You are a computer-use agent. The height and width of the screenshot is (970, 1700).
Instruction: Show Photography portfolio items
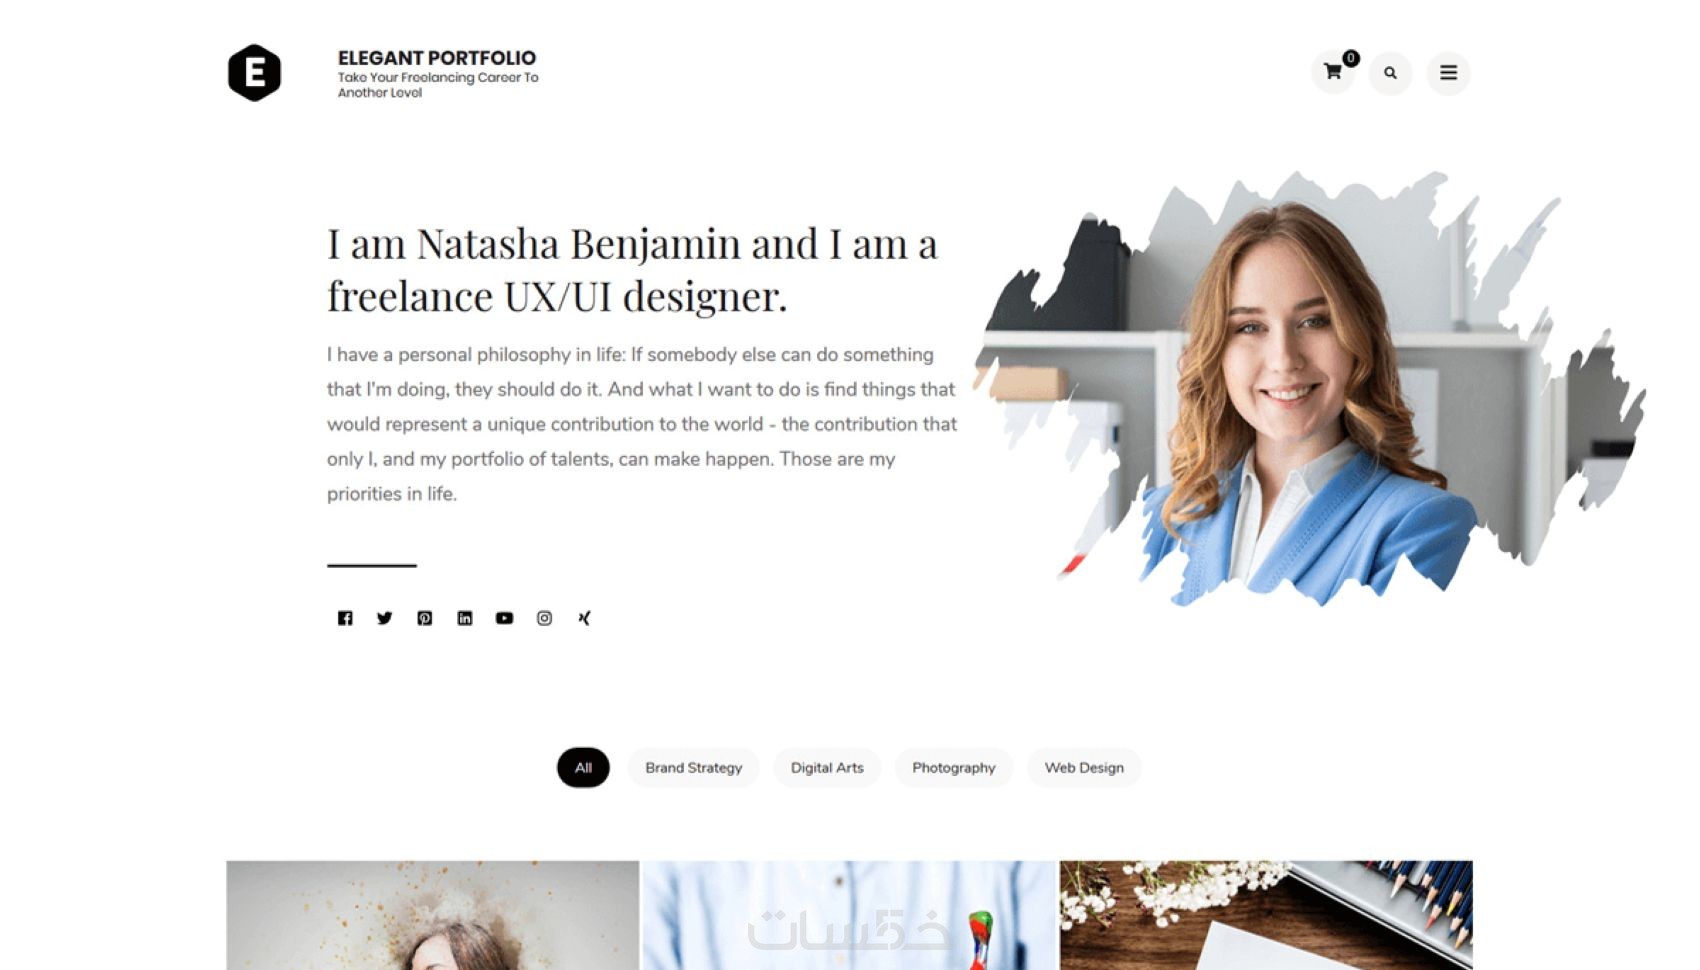pyautogui.click(x=954, y=767)
